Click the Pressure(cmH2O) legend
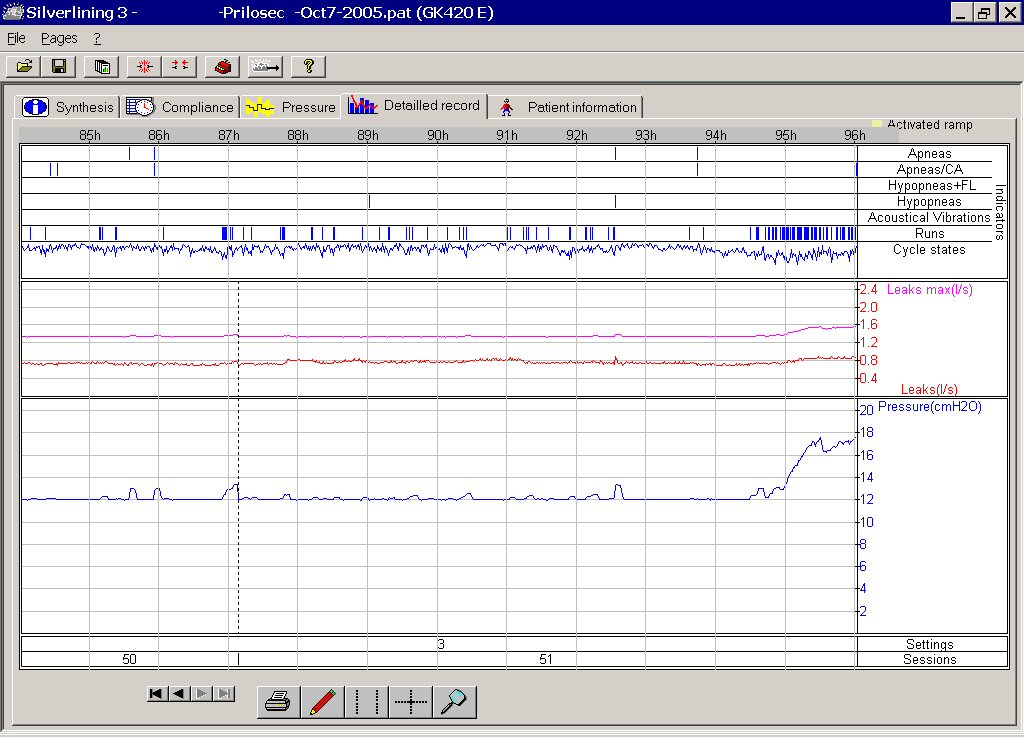The width and height of the screenshot is (1024, 737). [929, 407]
